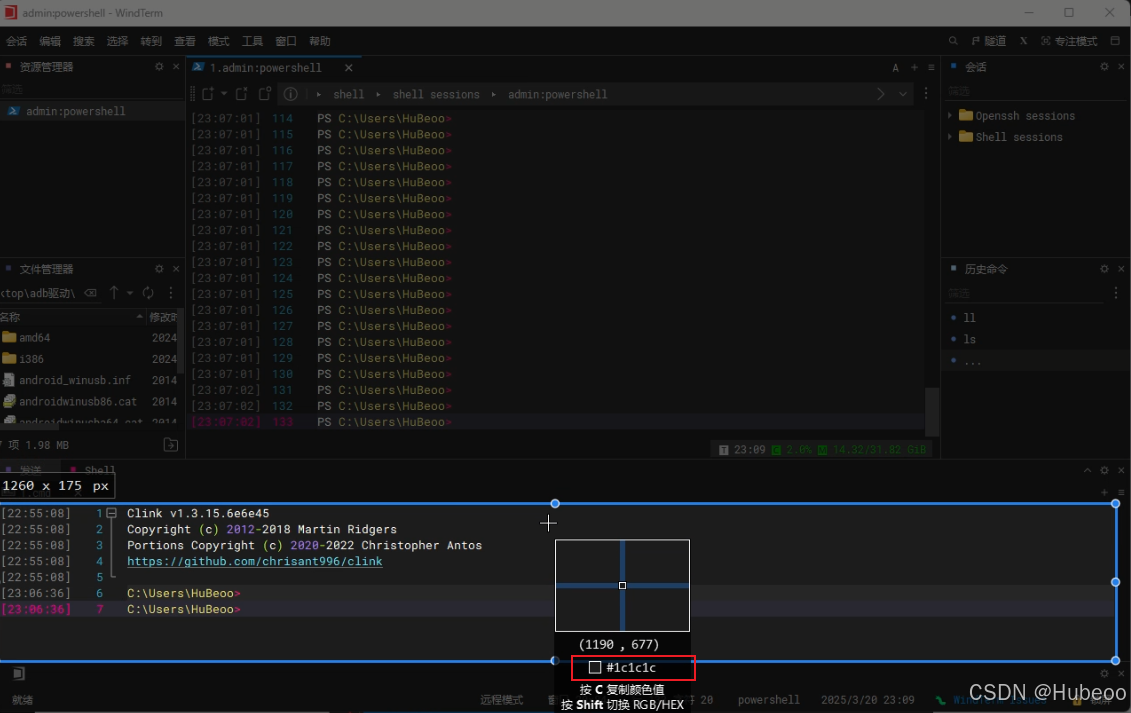Screen dimensions: 1131x713
Task: Close the 资源管理器 panel
Action: [176, 66]
